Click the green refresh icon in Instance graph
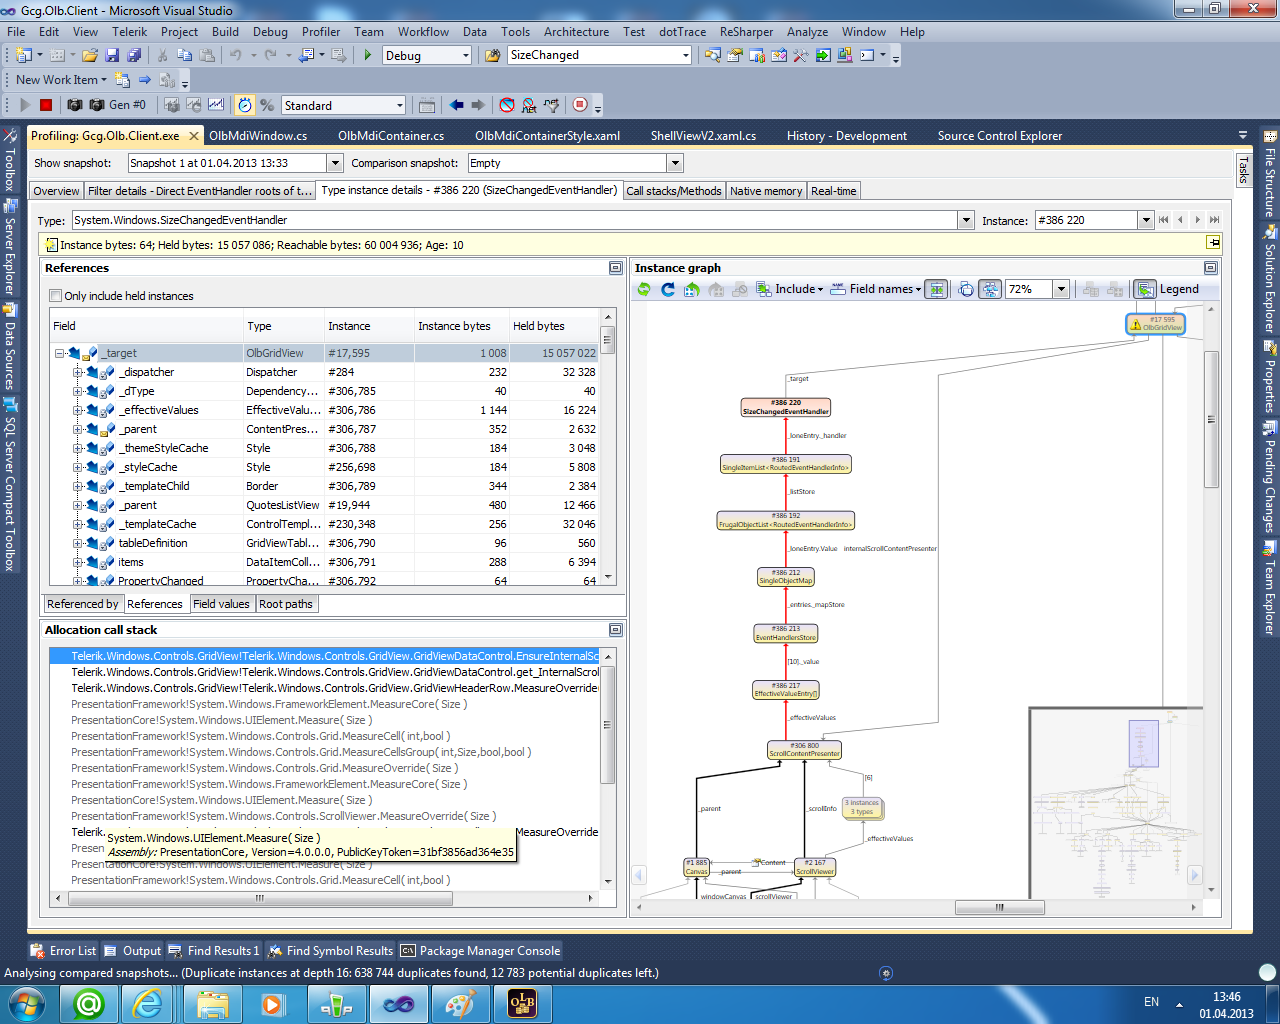 pos(644,289)
